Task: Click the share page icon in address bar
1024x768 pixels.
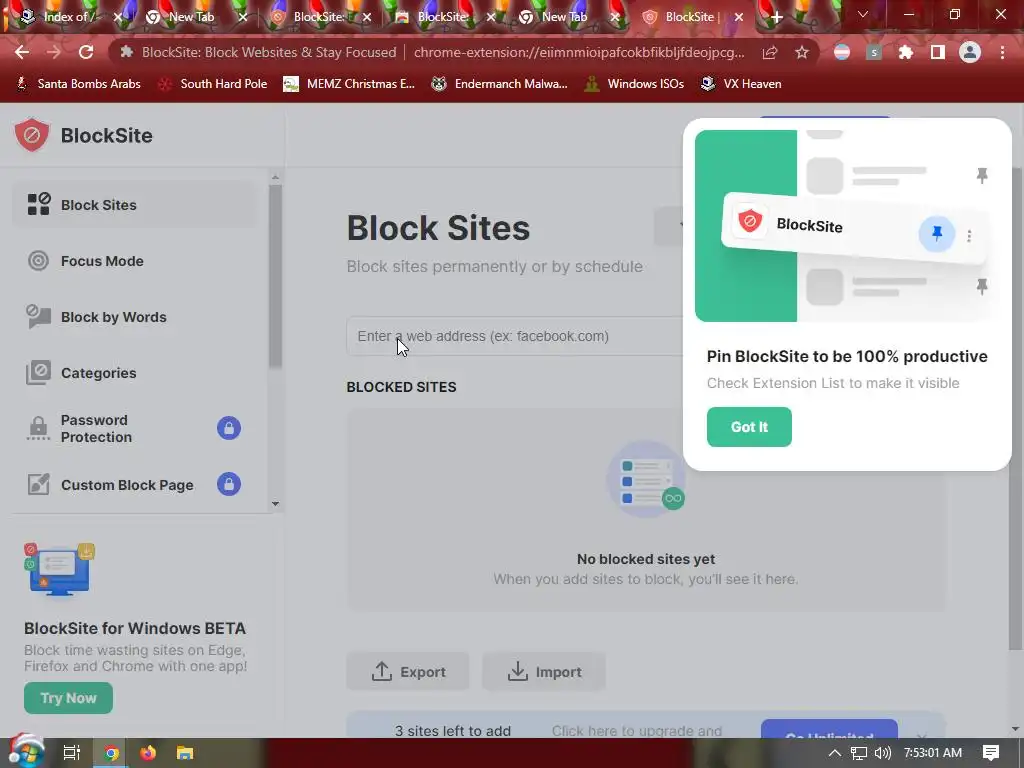Action: [770, 52]
